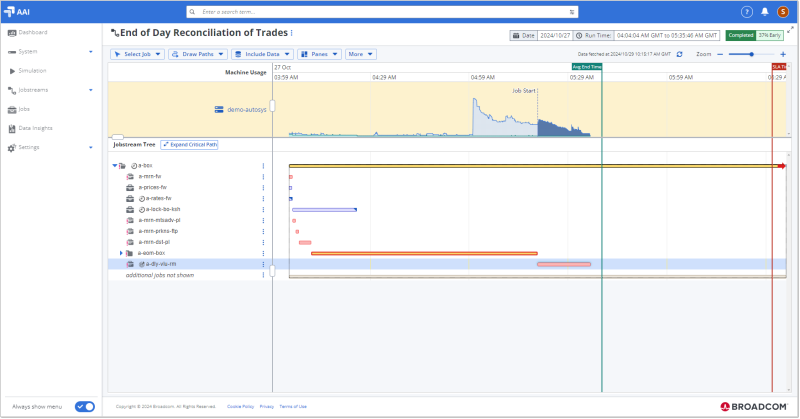Go to Dashboard in the sidebar
The height and width of the screenshot is (419, 800).
pos(28,33)
